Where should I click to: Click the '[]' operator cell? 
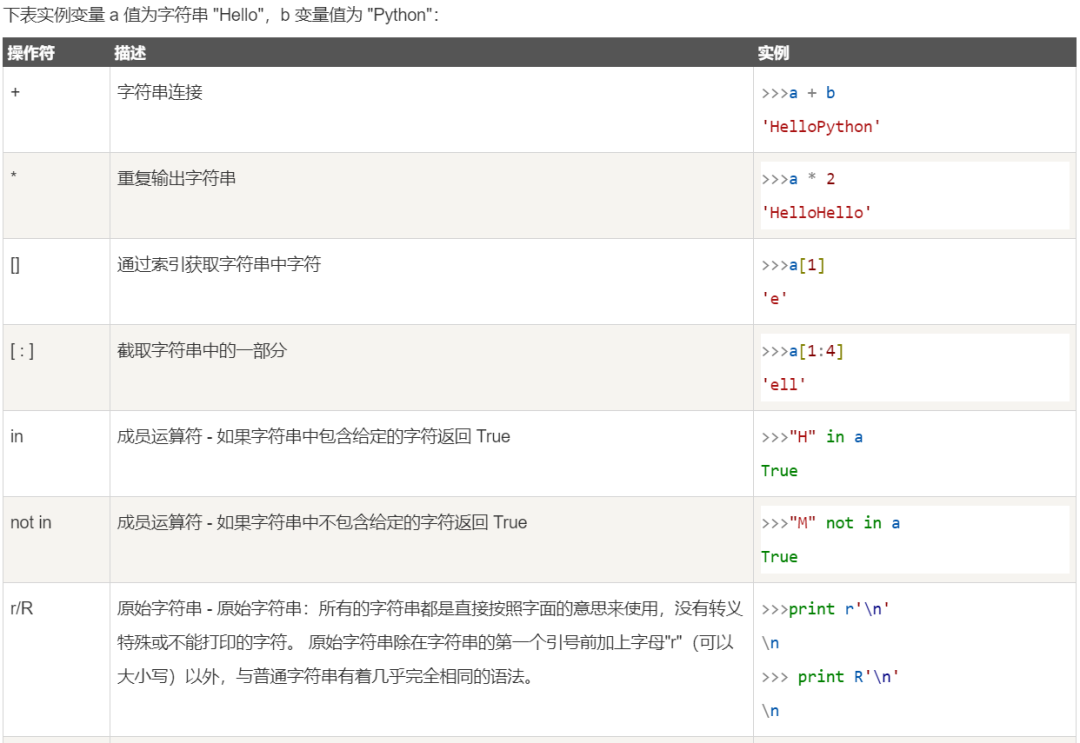(x=15, y=264)
